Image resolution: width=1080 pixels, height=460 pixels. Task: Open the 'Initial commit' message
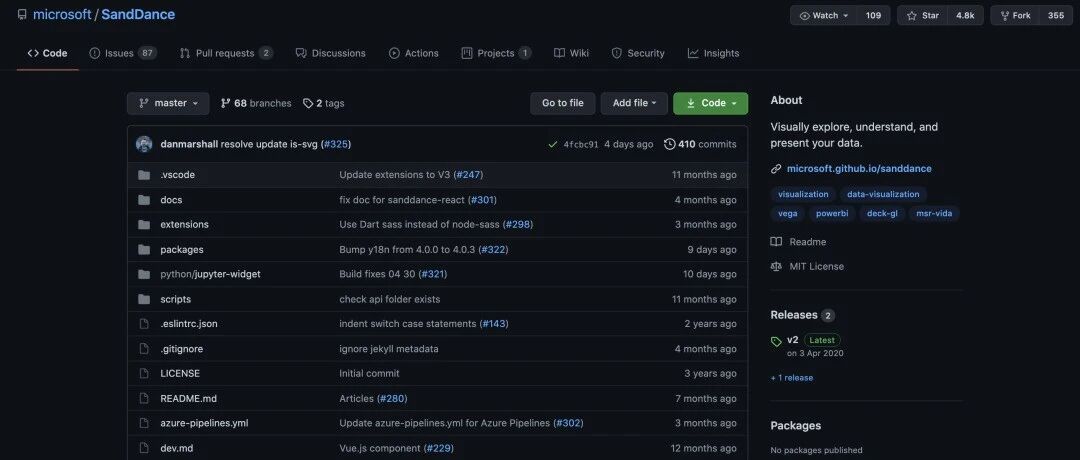coord(369,373)
